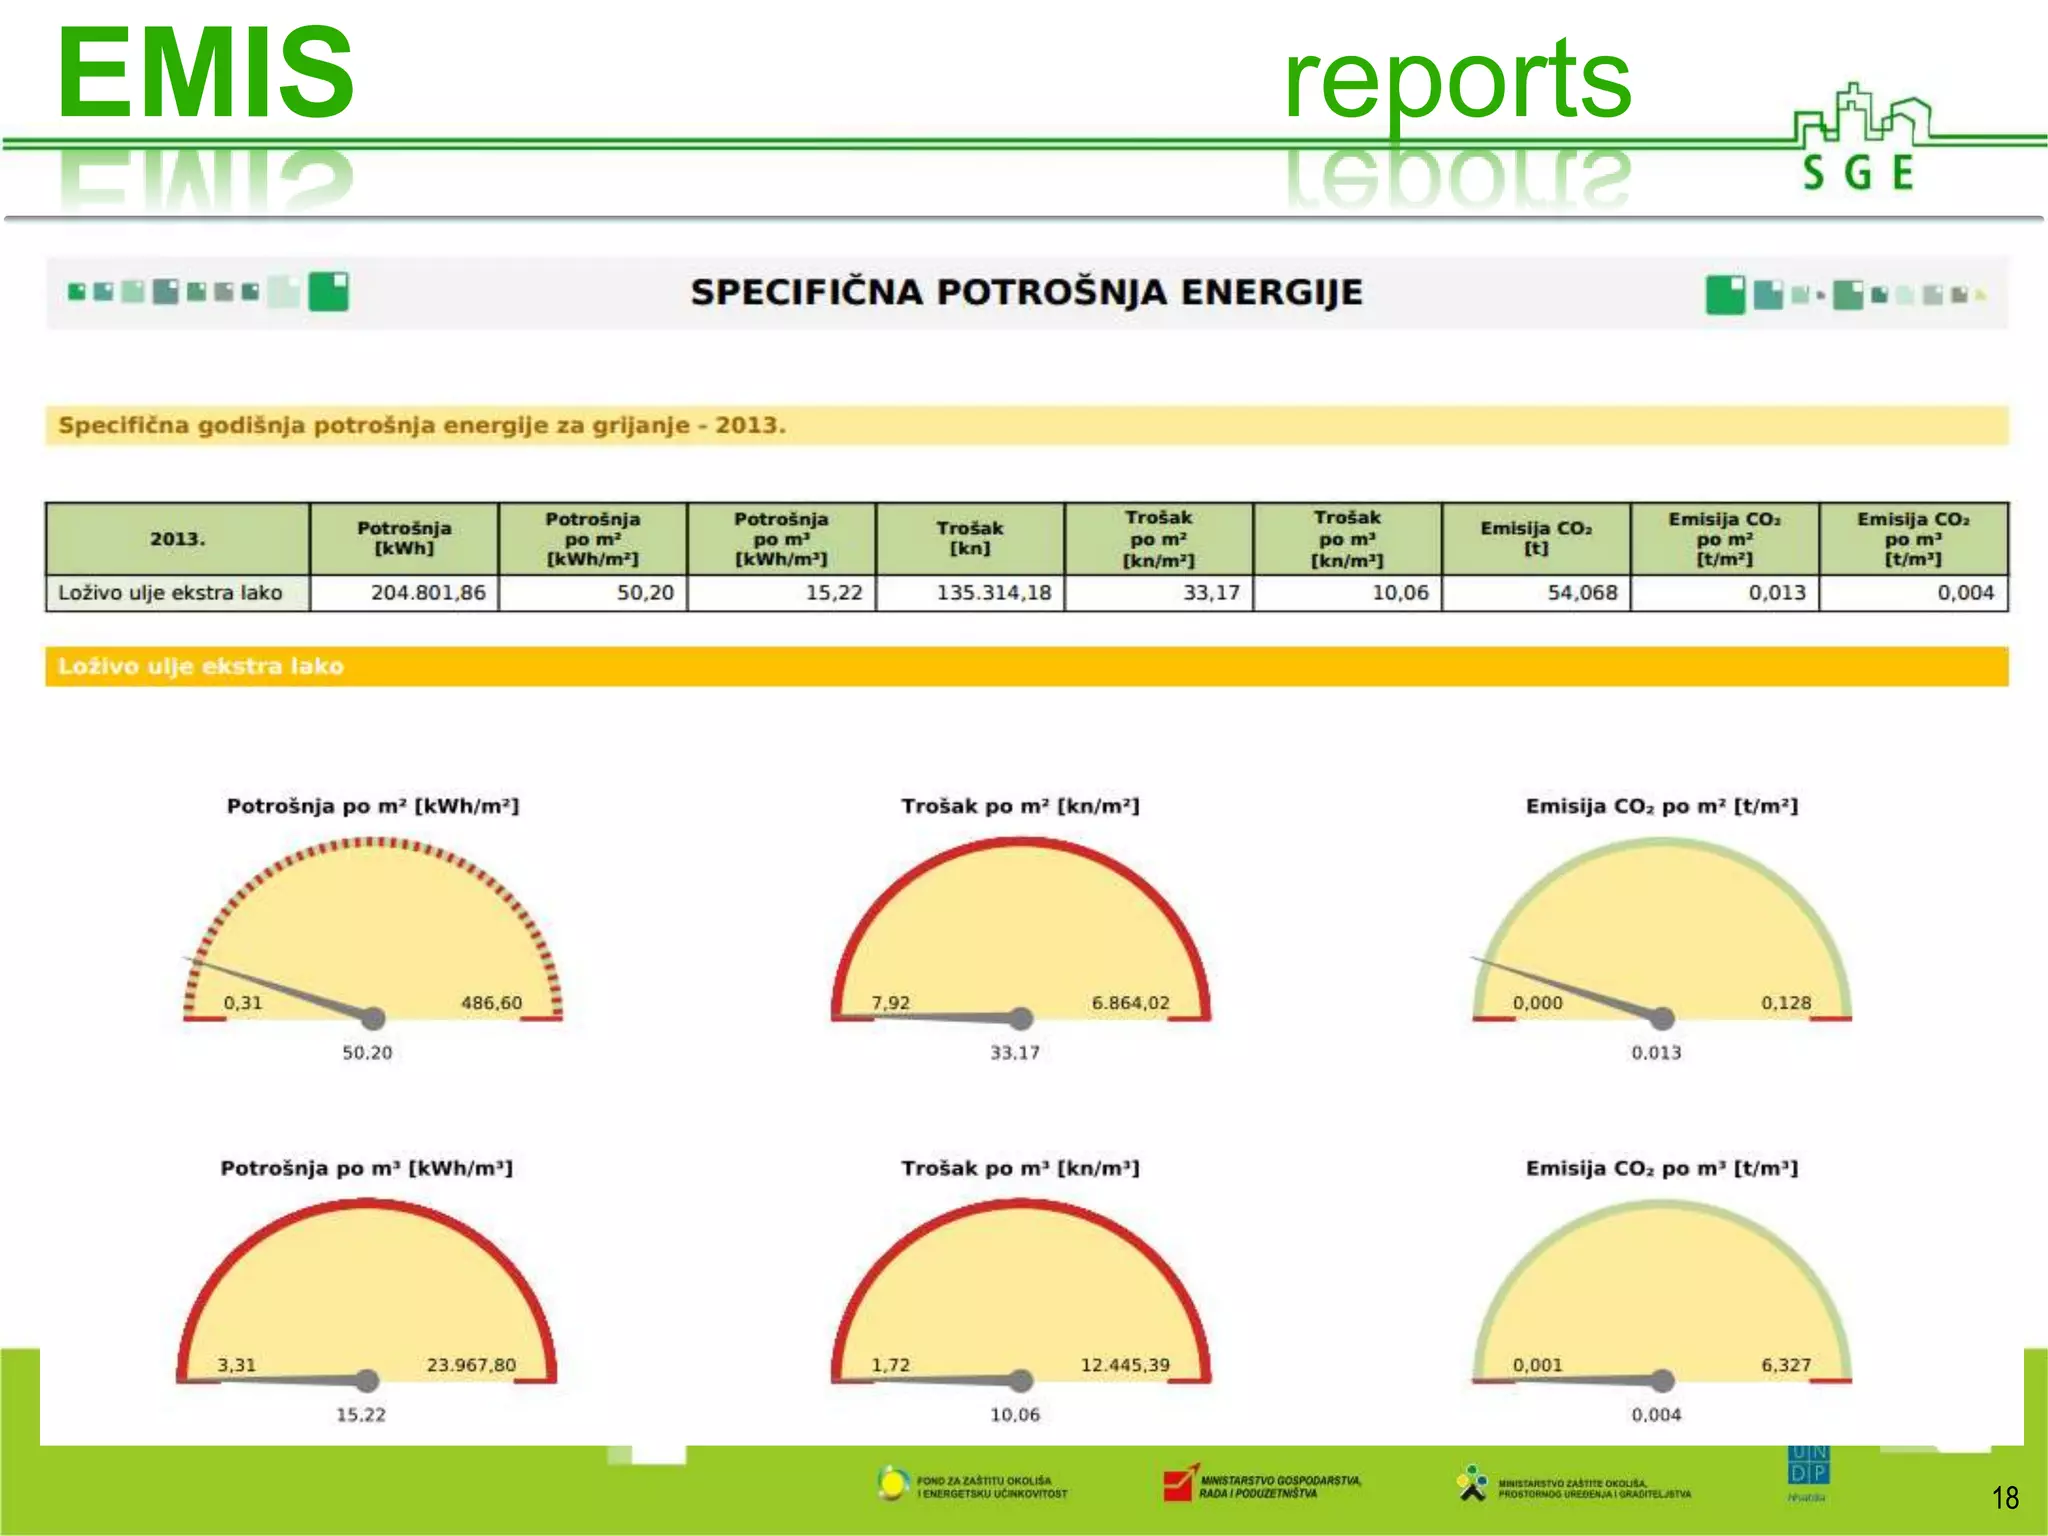Click the Potrošnja [kWh] column header
This screenshot has height=1536, width=2048.
click(404, 539)
